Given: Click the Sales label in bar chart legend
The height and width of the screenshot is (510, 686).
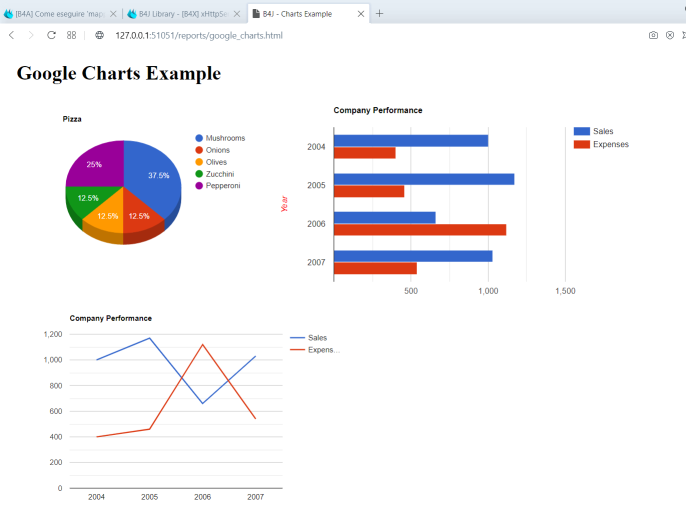Looking at the screenshot, I should tap(603, 131).
